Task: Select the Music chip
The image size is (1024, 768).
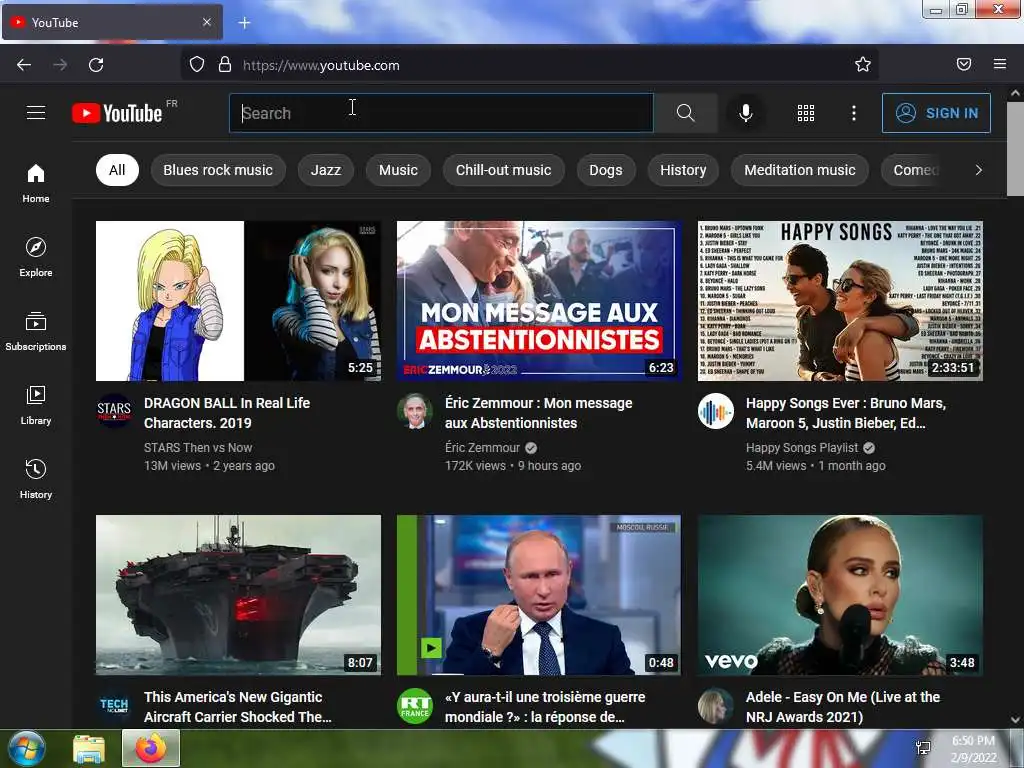Action: point(398,170)
